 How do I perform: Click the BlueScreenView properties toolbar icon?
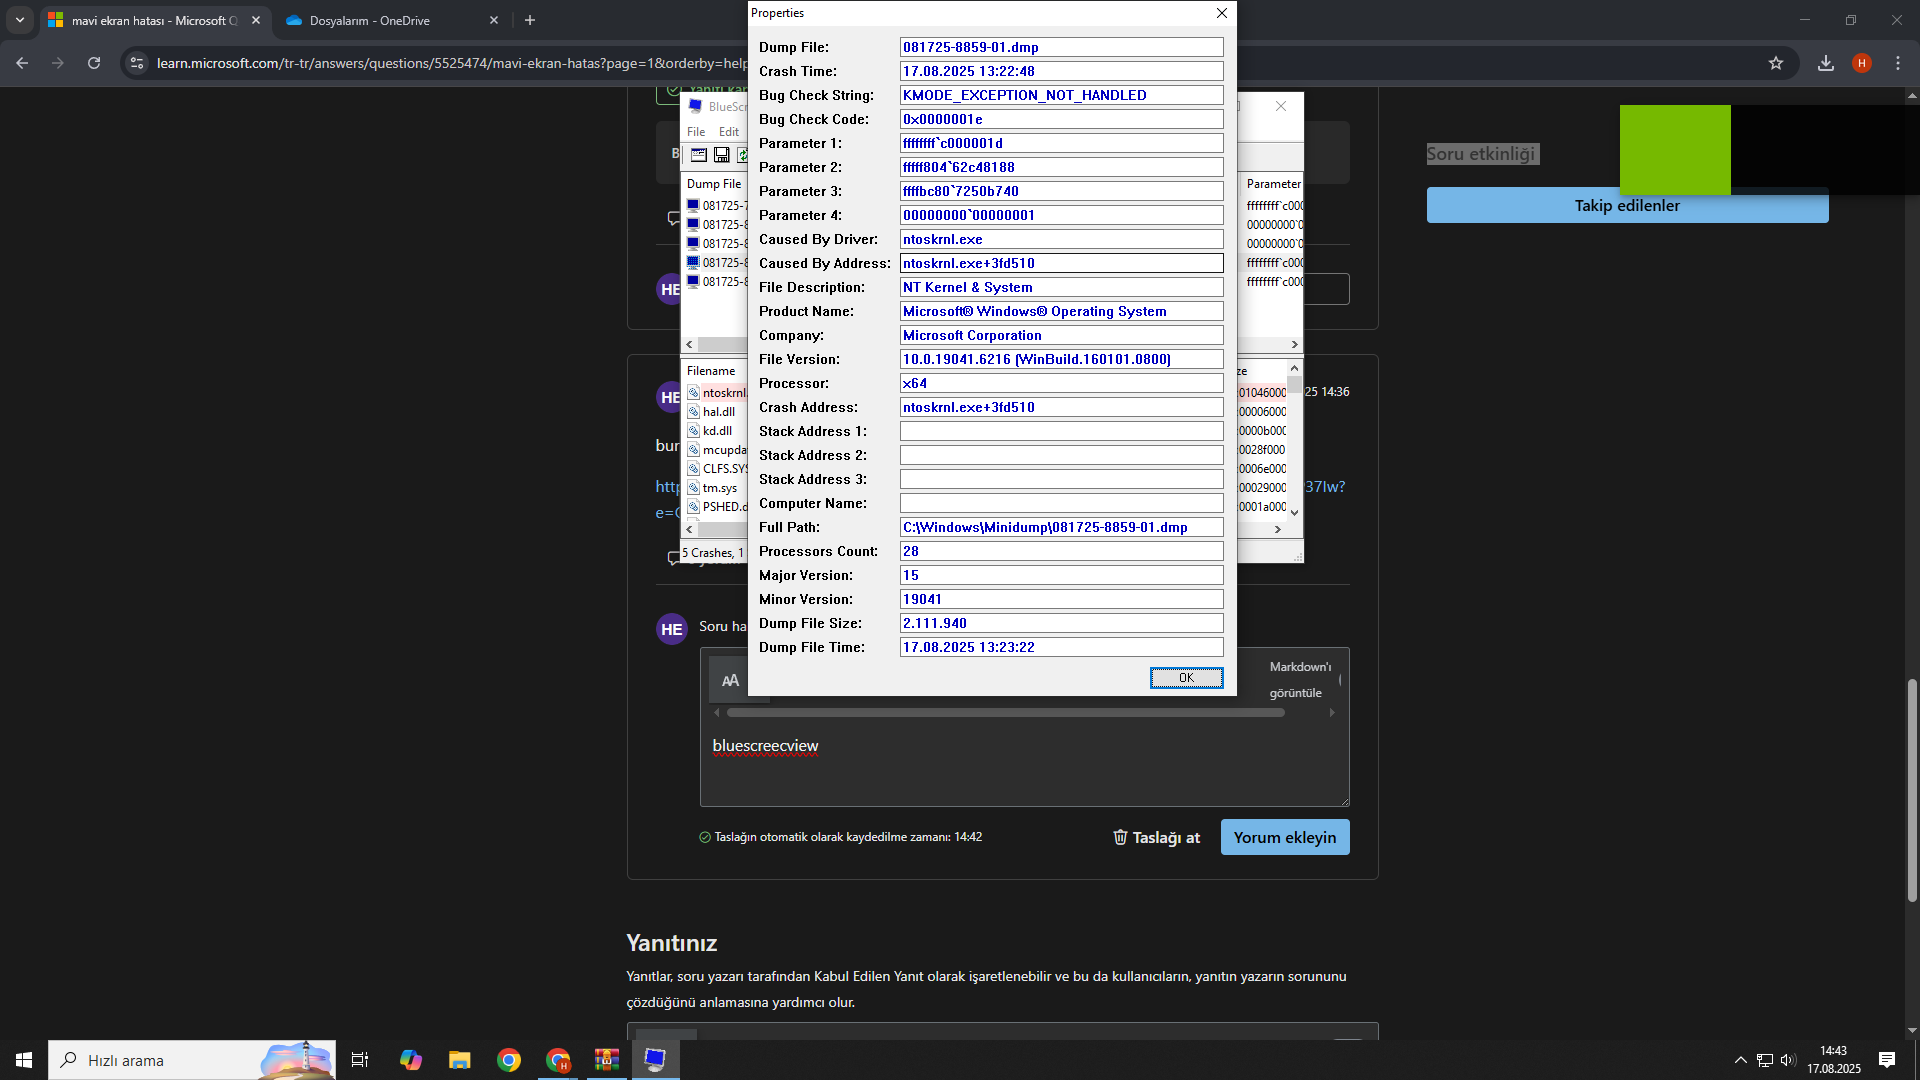click(699, 155)
